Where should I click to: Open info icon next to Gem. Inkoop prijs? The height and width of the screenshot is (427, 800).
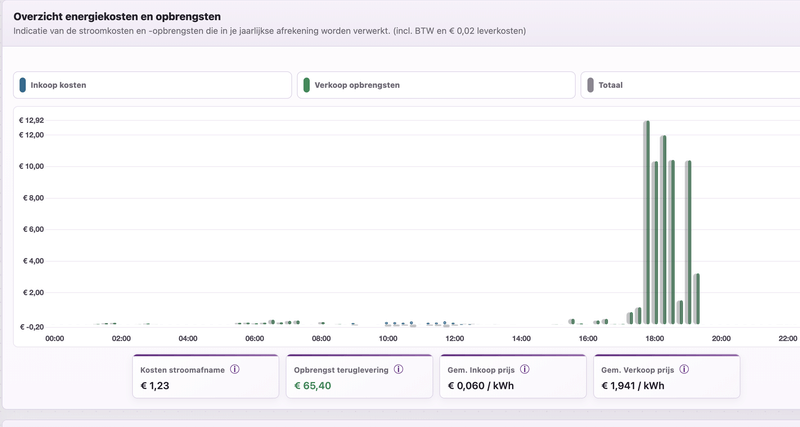tap(524, 369)
